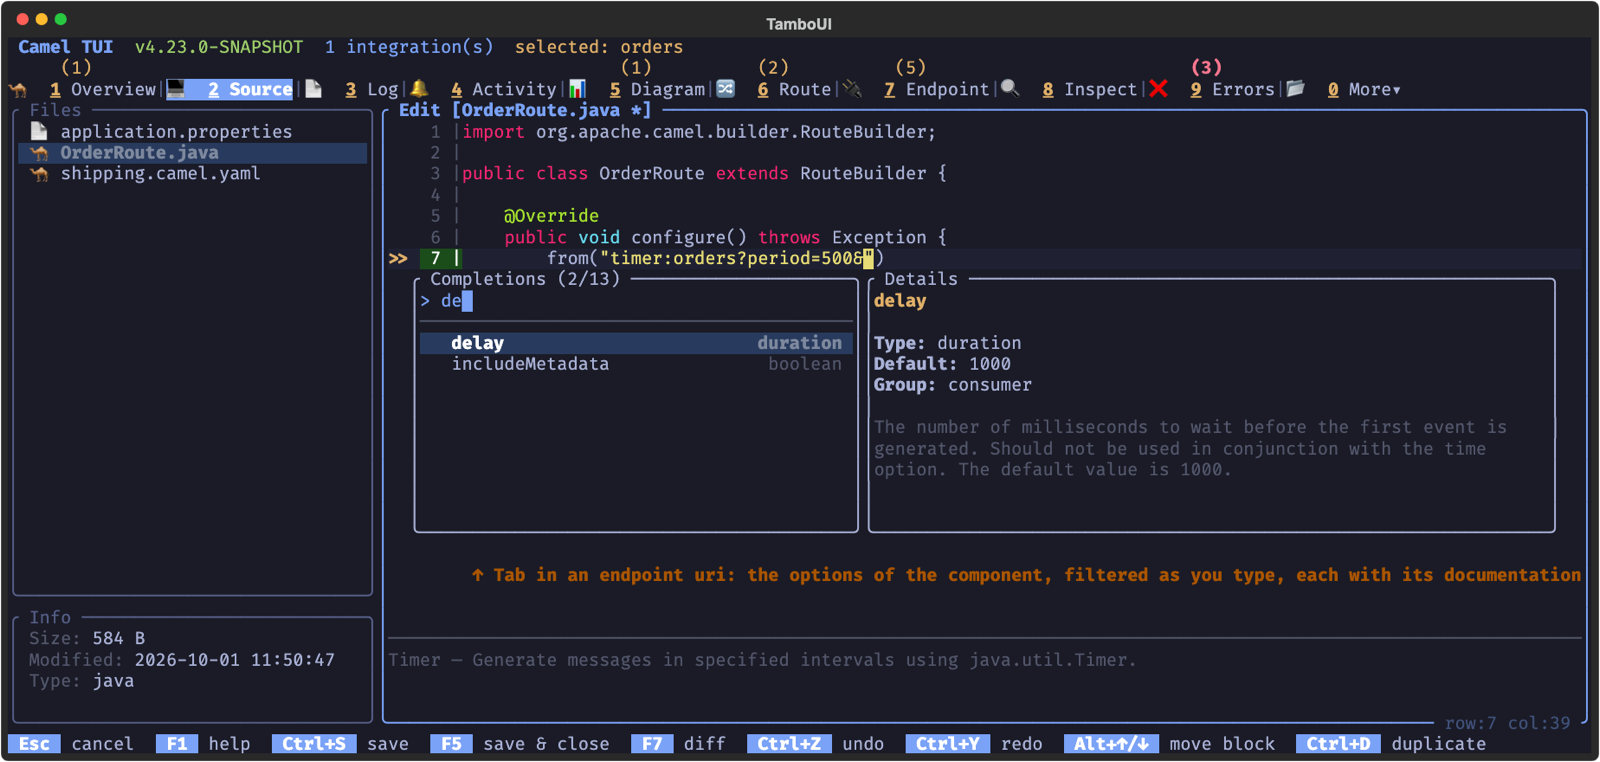Select shipping.camel.yaml in Files list
Image resolution: width=1600 pixels, height=762 pixels.
pos(192,174)
